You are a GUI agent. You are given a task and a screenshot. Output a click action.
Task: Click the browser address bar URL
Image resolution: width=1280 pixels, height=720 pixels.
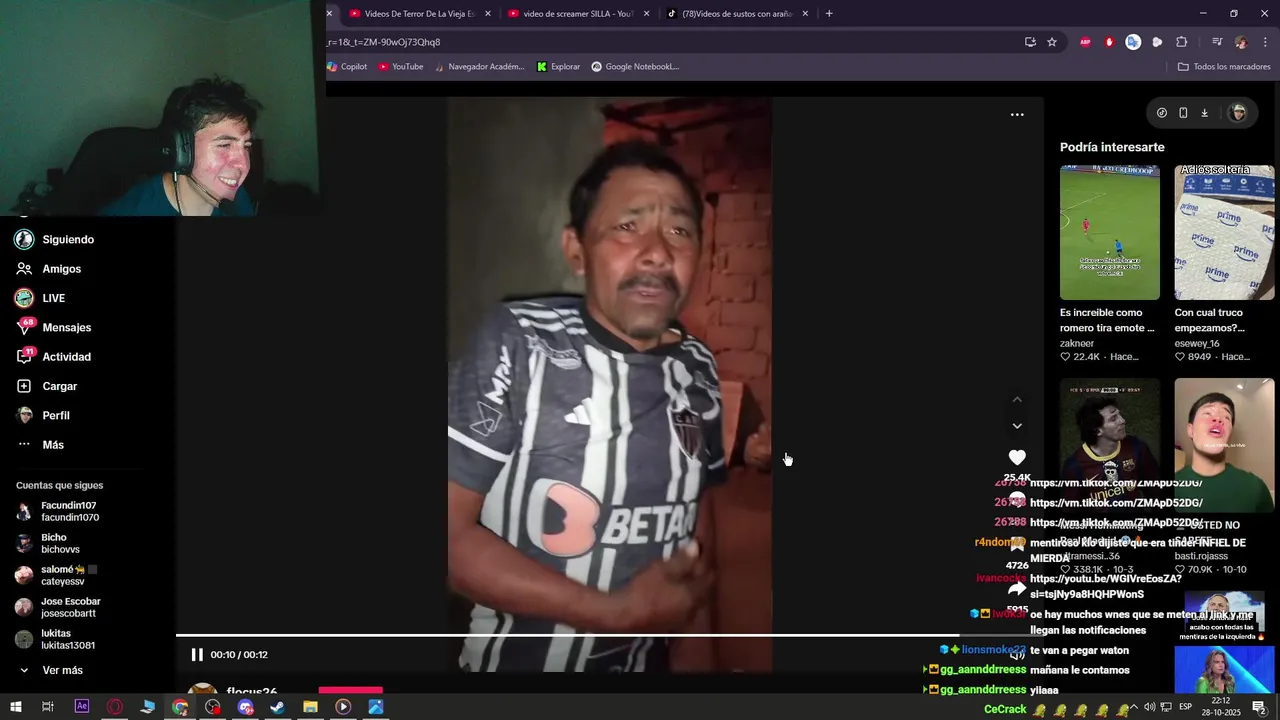385,42
